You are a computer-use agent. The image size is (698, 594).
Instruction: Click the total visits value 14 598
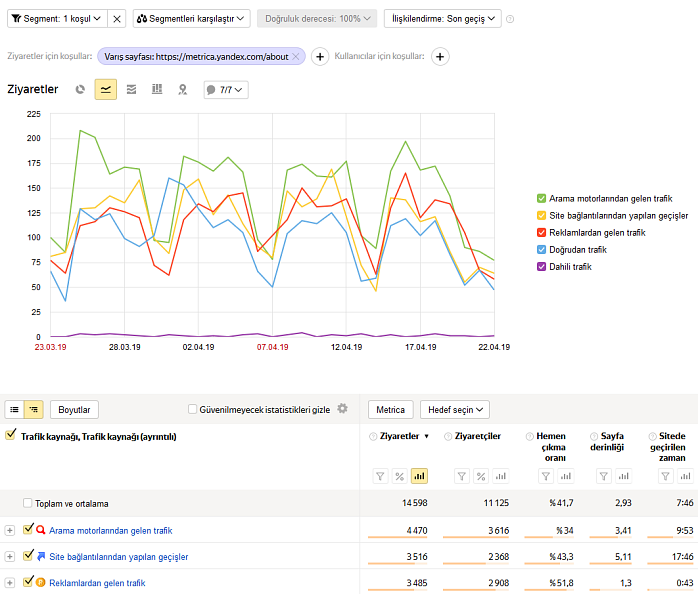[x=414, y=503]
